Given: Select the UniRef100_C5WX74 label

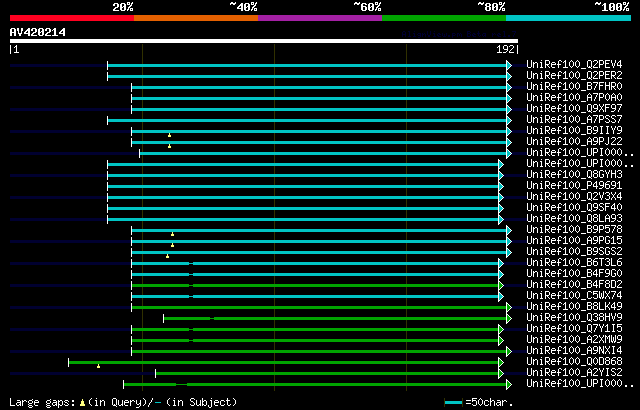Looking at the screenshot, I should 574,296.
